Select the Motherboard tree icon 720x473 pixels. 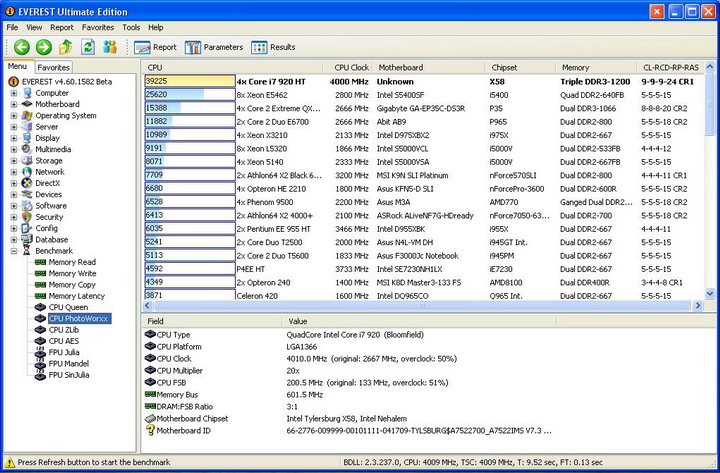[x=27, y=104]
